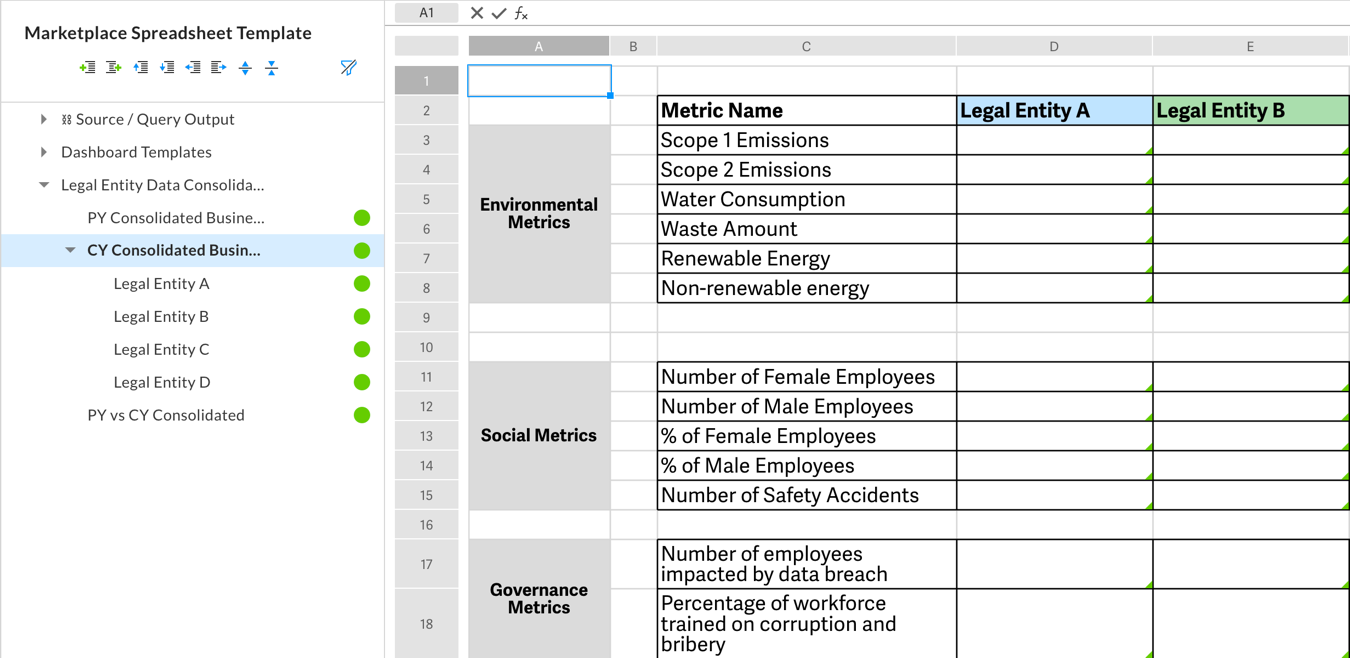This screenshot has height=658, width=1350.
Task: Click the confirm entry checkmark
Action: pos(497,13)
